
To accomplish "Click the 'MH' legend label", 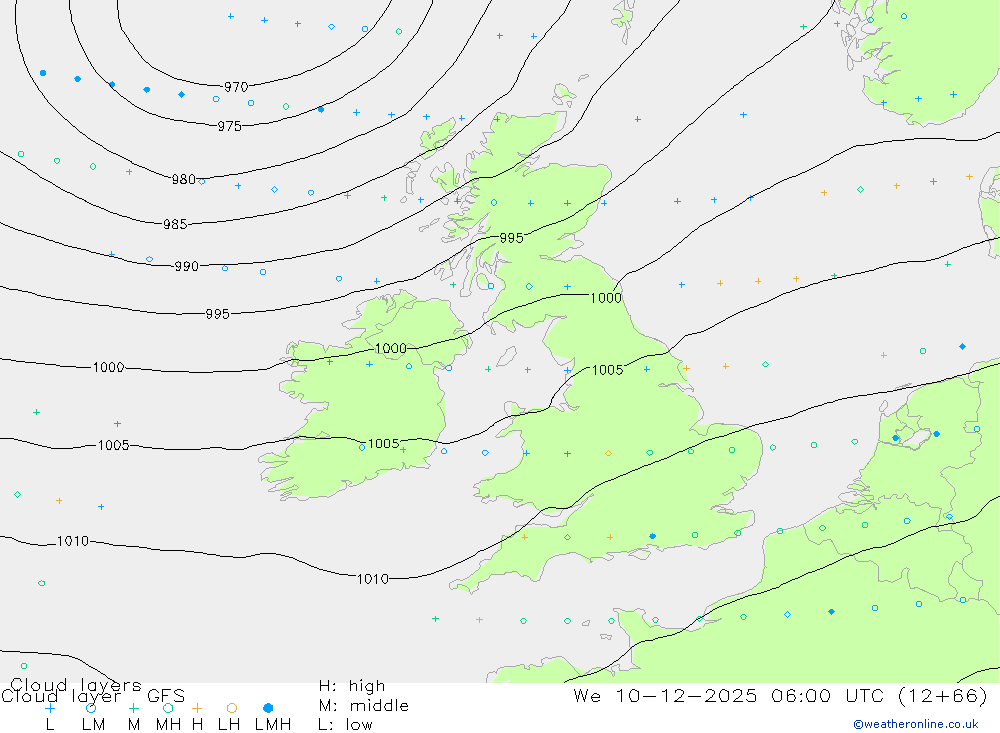I will click(x=168, y=725).
